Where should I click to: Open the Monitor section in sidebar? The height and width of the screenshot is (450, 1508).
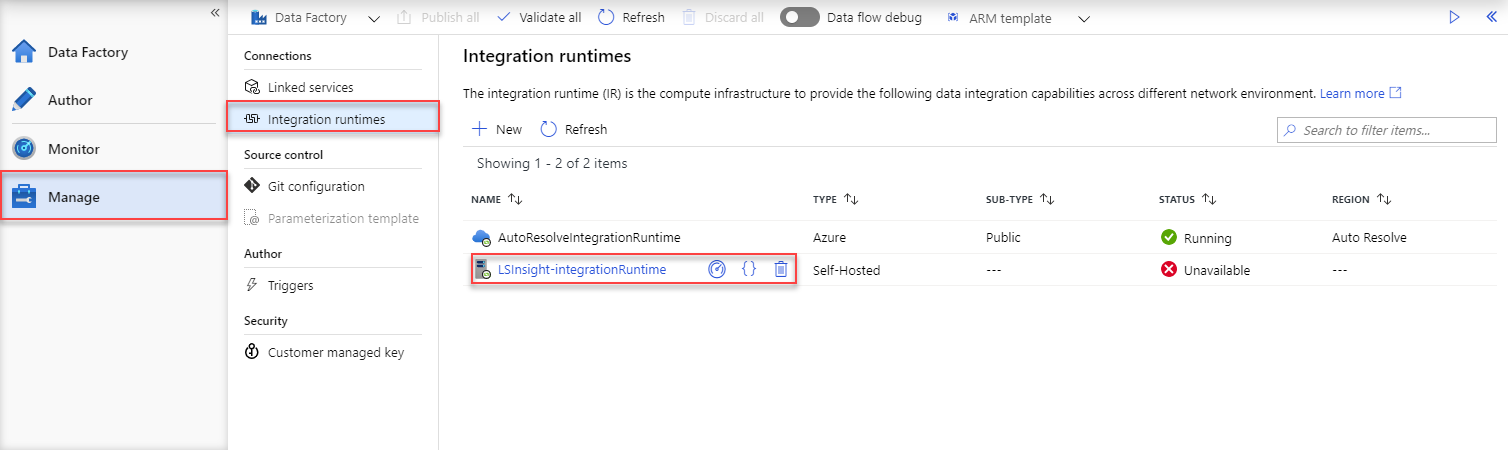click(x=73, y=149)
